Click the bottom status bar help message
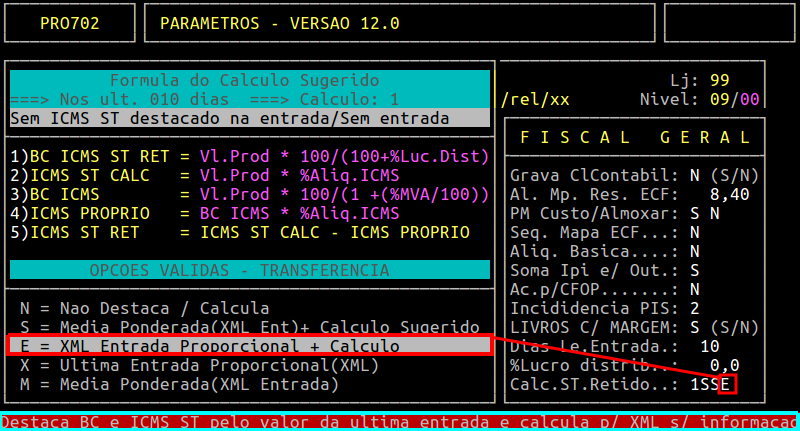 [400, 422]
